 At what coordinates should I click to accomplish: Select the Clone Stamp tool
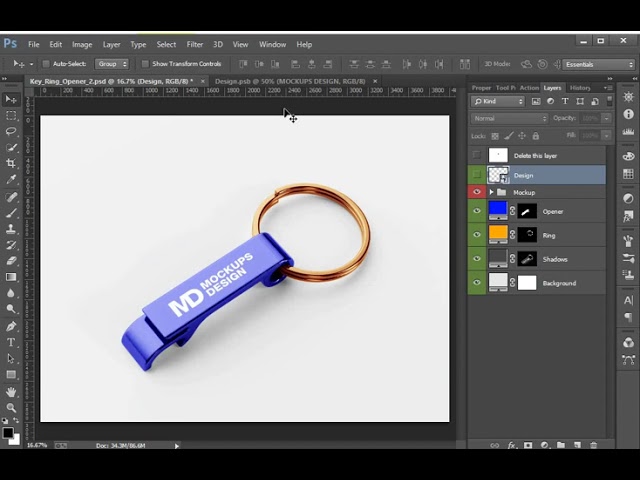click(11, 229)
